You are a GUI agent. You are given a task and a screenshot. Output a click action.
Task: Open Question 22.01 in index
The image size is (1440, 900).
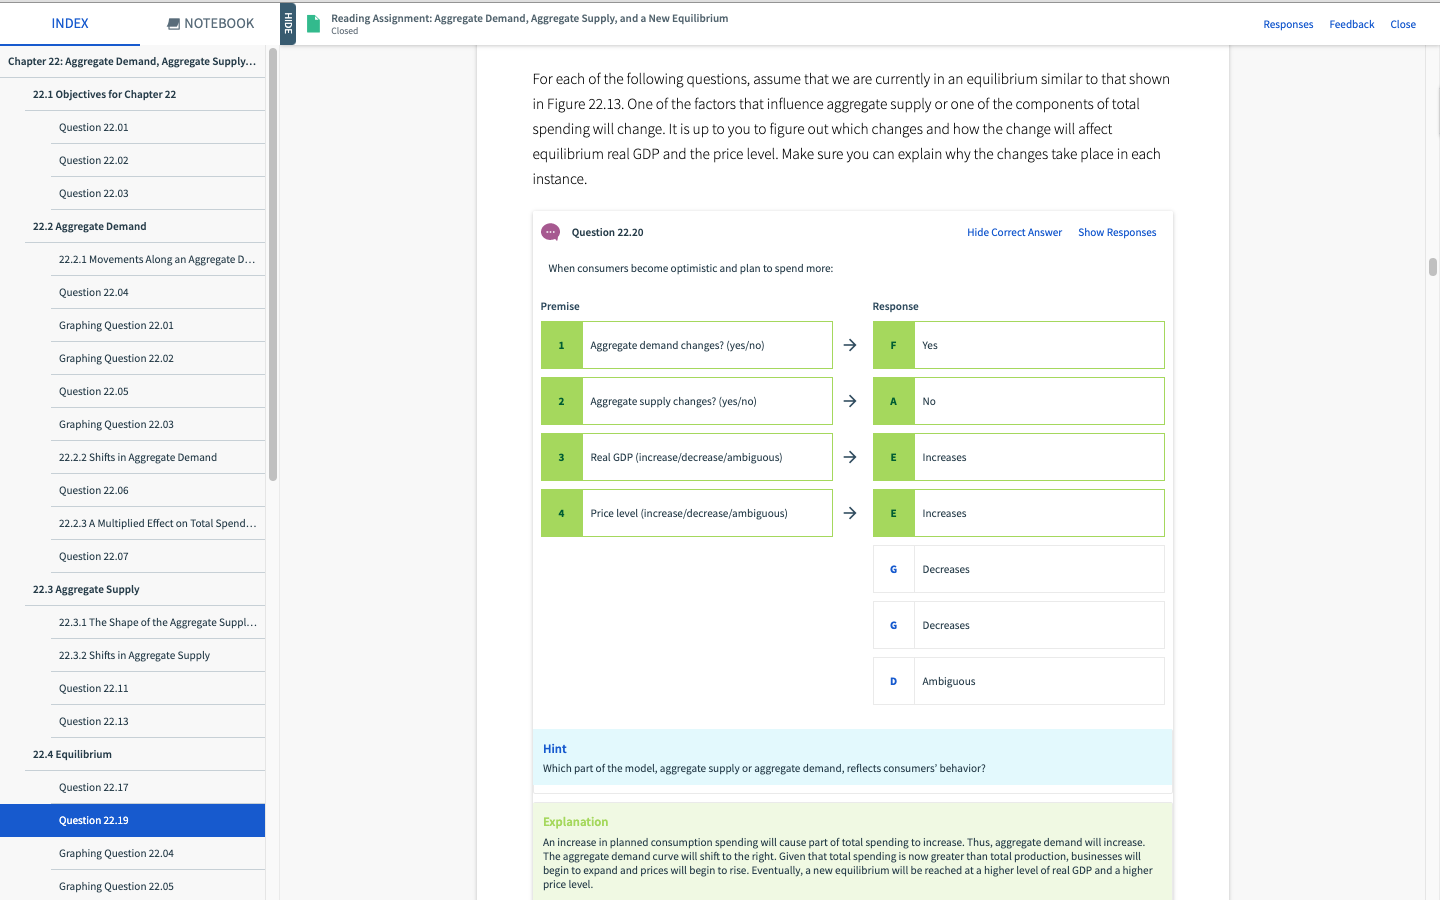click(158, 127)
